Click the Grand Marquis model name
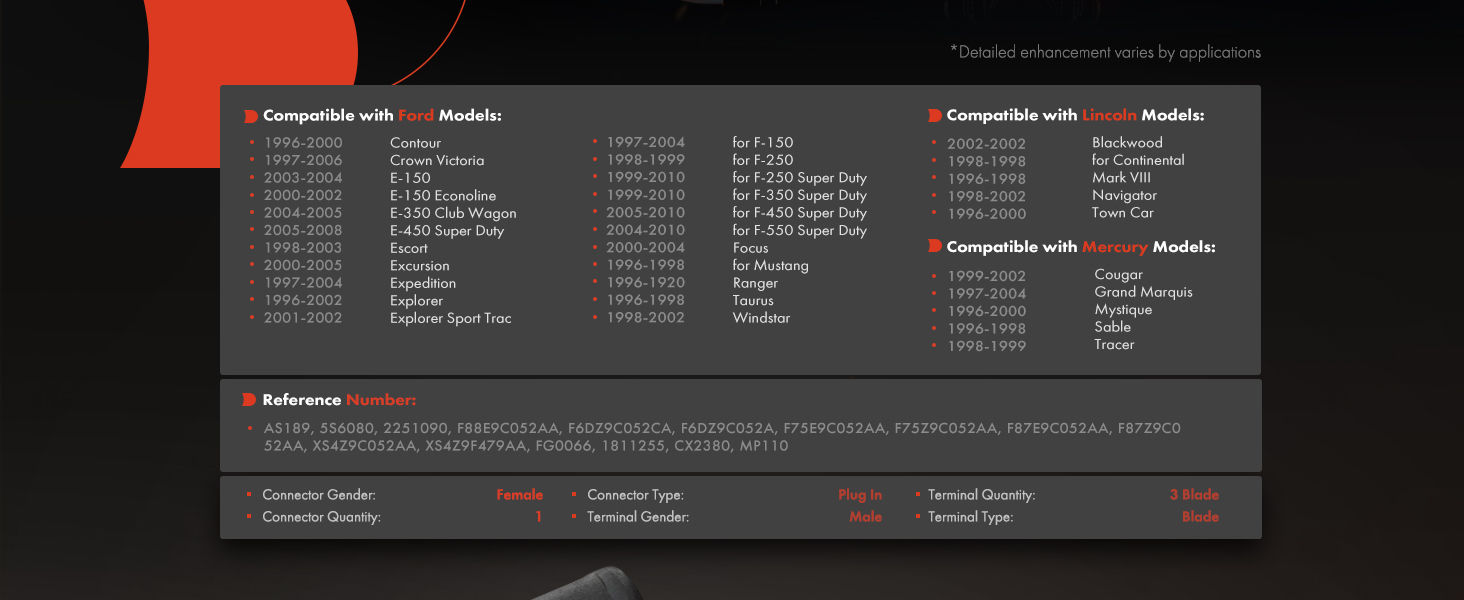This screenshot has width=1464, height=600. click(x=1144, y=292)
